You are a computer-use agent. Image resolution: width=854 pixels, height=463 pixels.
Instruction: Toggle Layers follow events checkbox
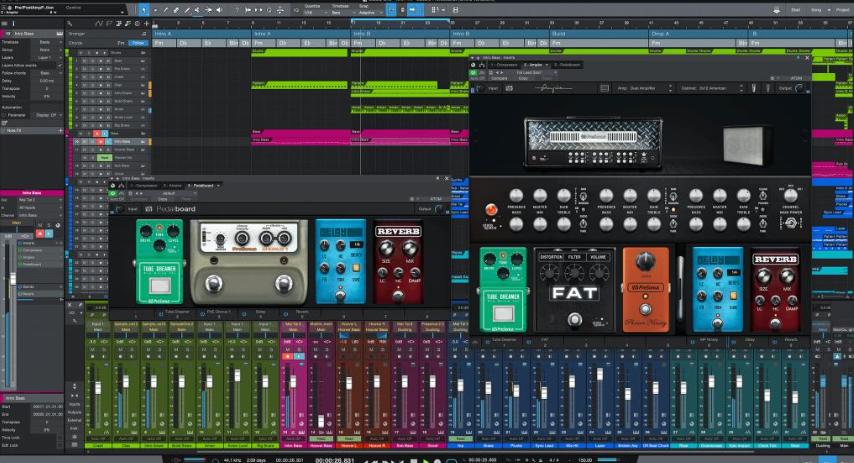coord(59,65)
